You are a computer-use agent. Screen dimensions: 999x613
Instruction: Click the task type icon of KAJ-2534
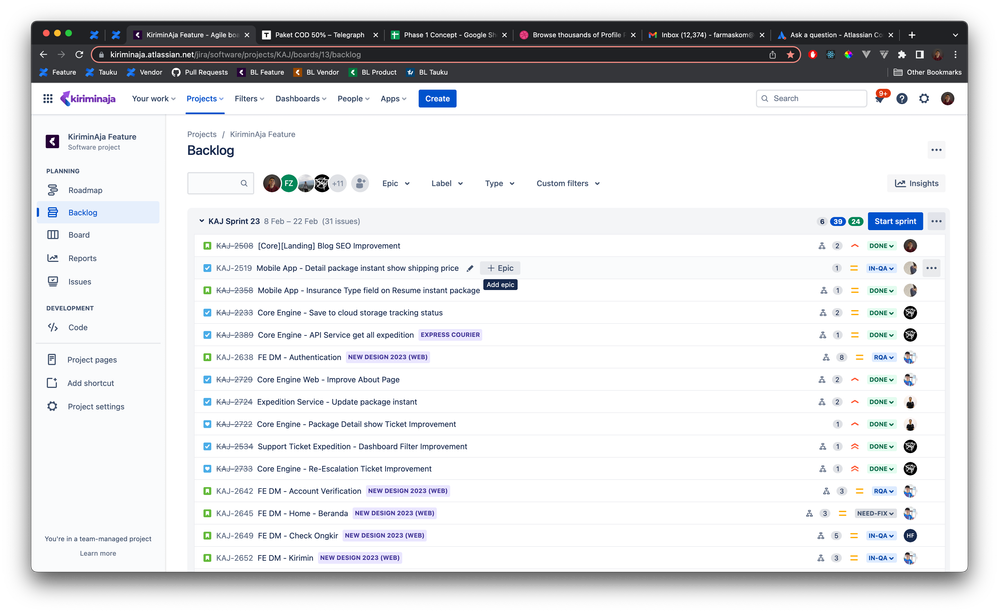coord(207,447)
